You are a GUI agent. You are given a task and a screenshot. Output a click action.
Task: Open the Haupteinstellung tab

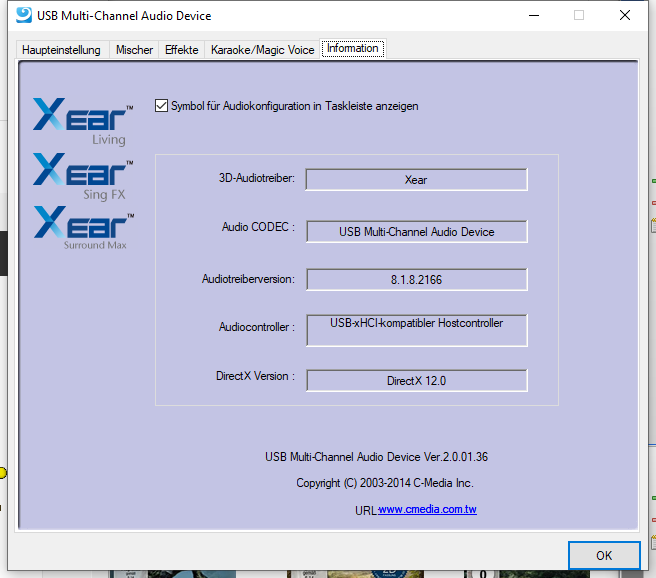[62, 50]
